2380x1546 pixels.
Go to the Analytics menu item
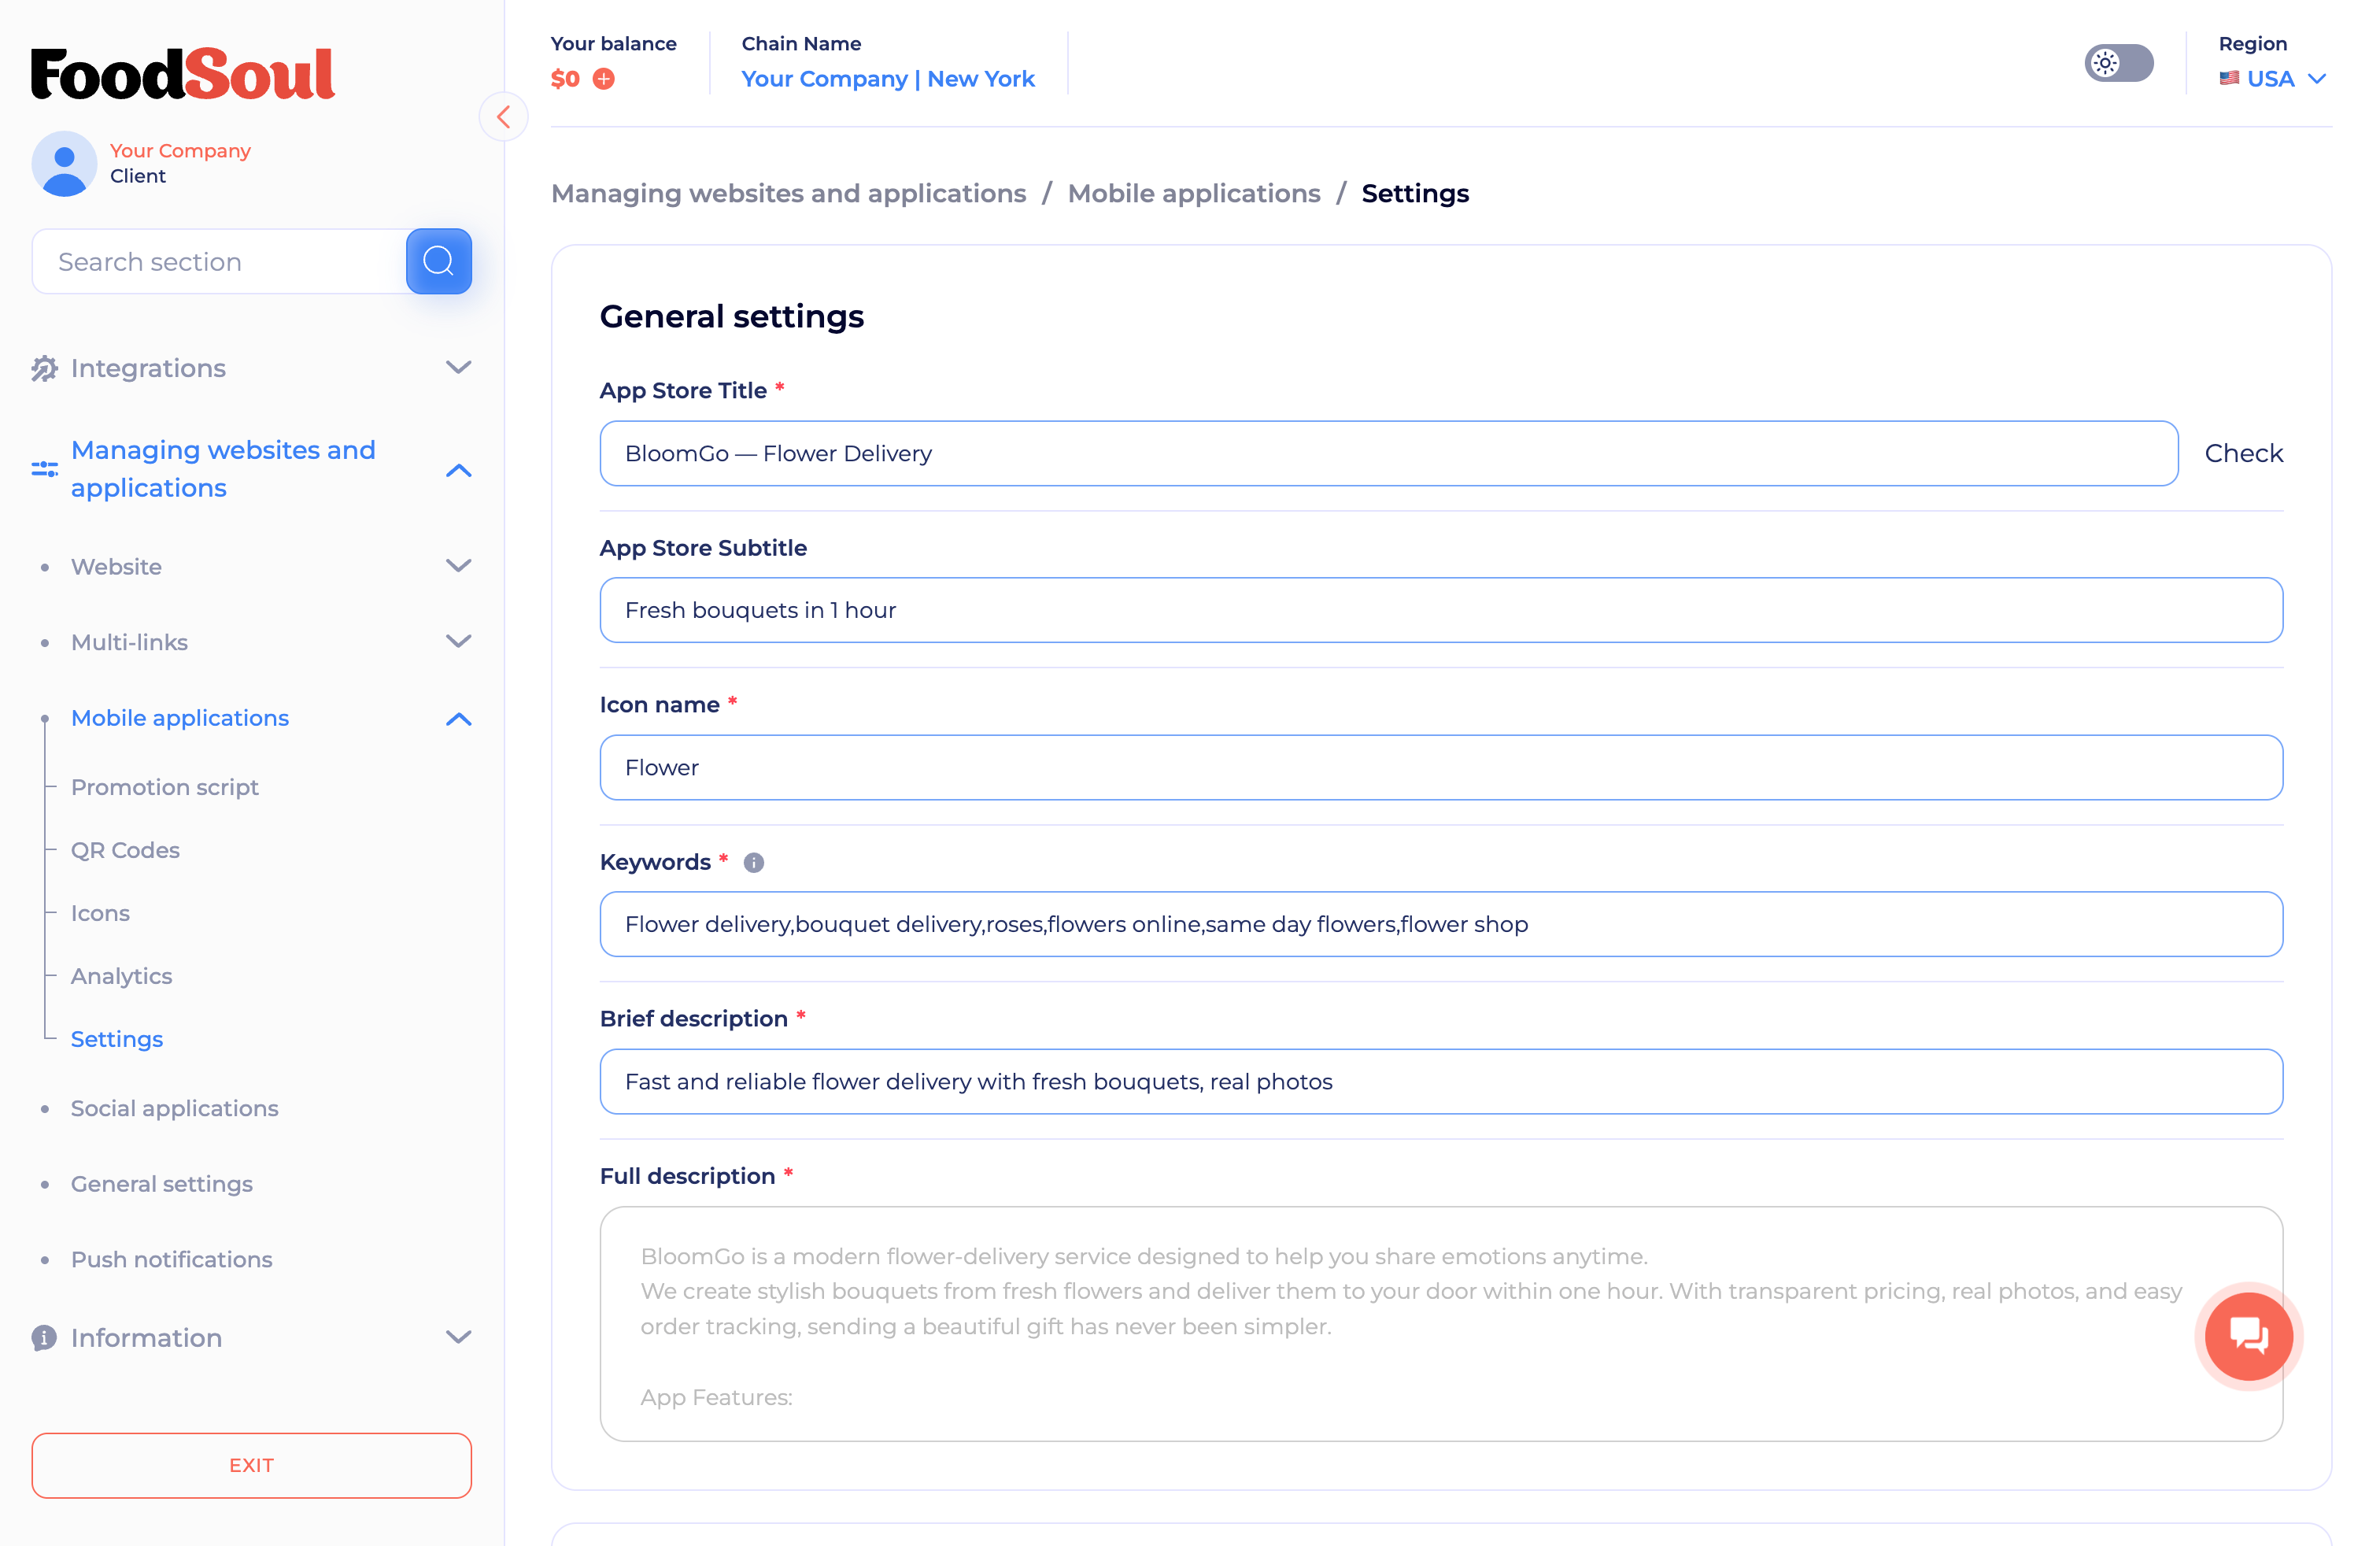click(121, 976)
